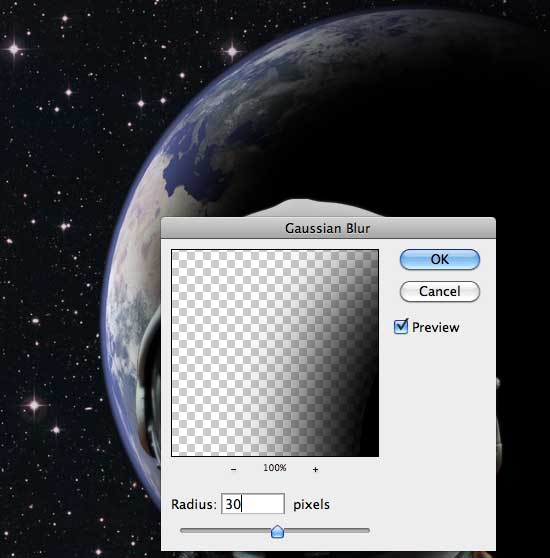The height and width of the screenshot is (558, 550).
Task: Click the white shape above the dialog title
Action: click(313, 208)
